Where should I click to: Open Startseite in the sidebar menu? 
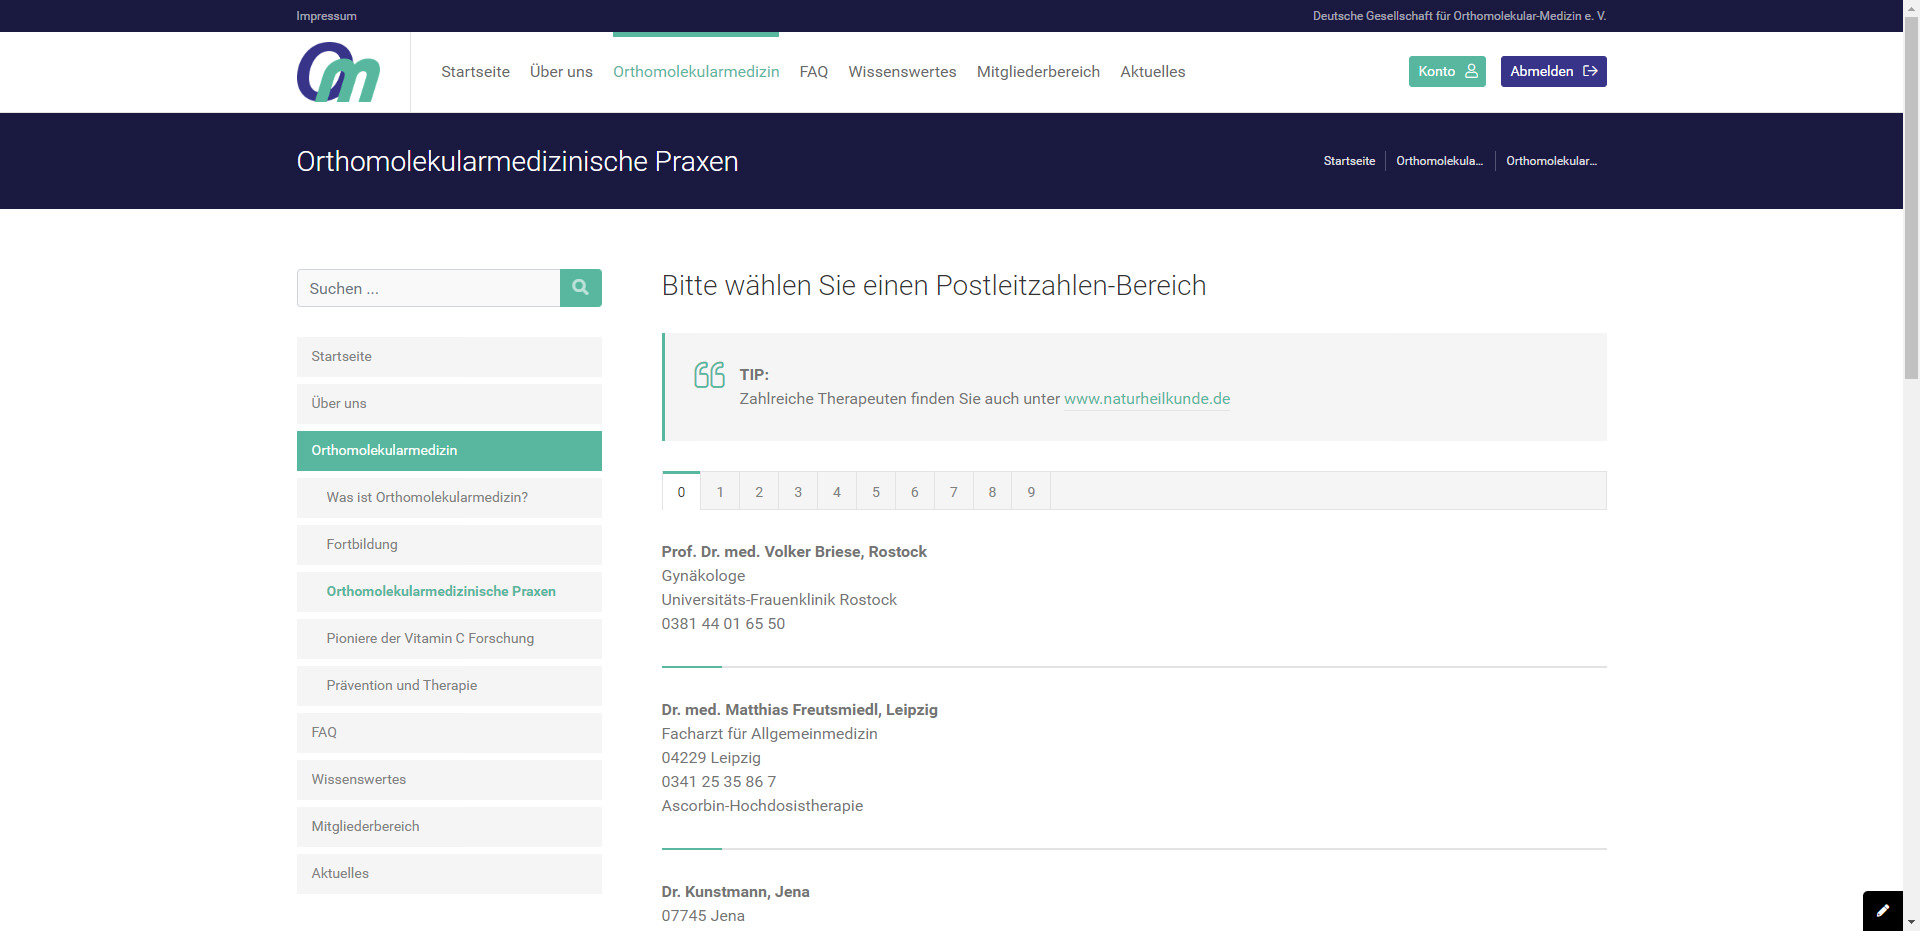pos(449,356)
